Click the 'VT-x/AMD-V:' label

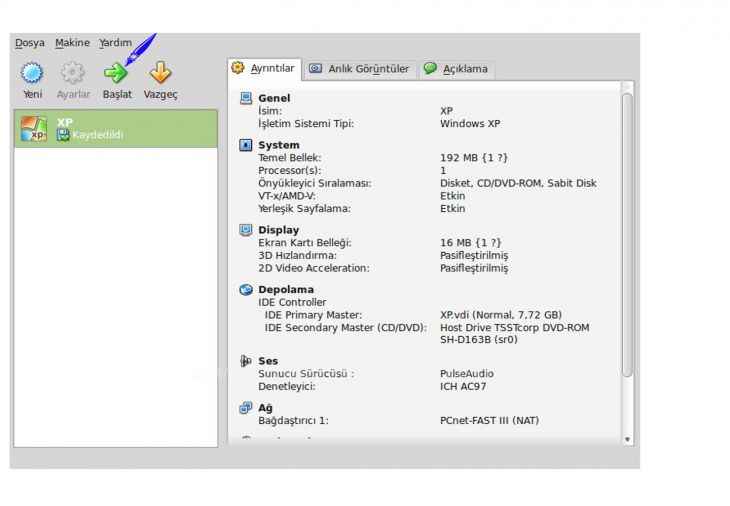point(287,196)
